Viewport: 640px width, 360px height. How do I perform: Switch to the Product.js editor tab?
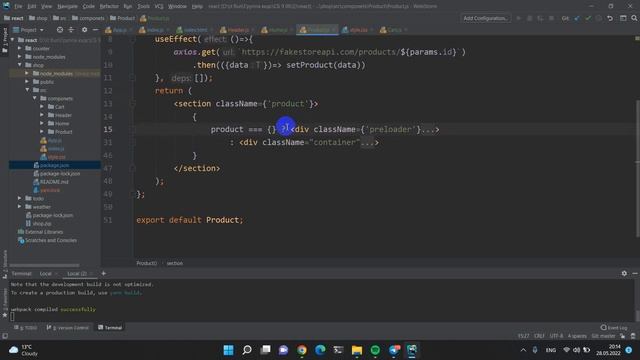[317, 30]
